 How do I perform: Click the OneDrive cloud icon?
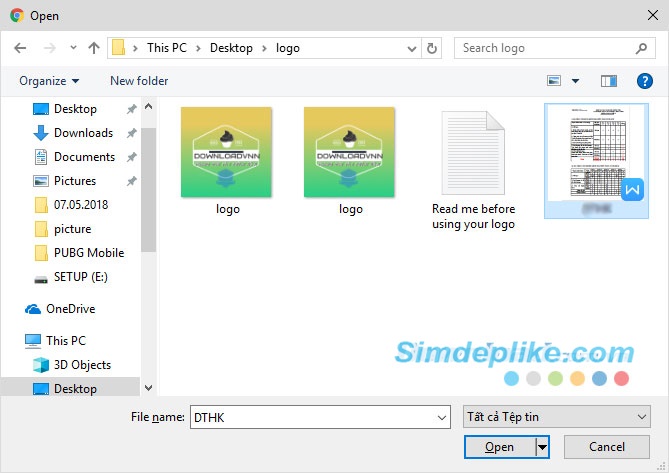tap(33, 309)
